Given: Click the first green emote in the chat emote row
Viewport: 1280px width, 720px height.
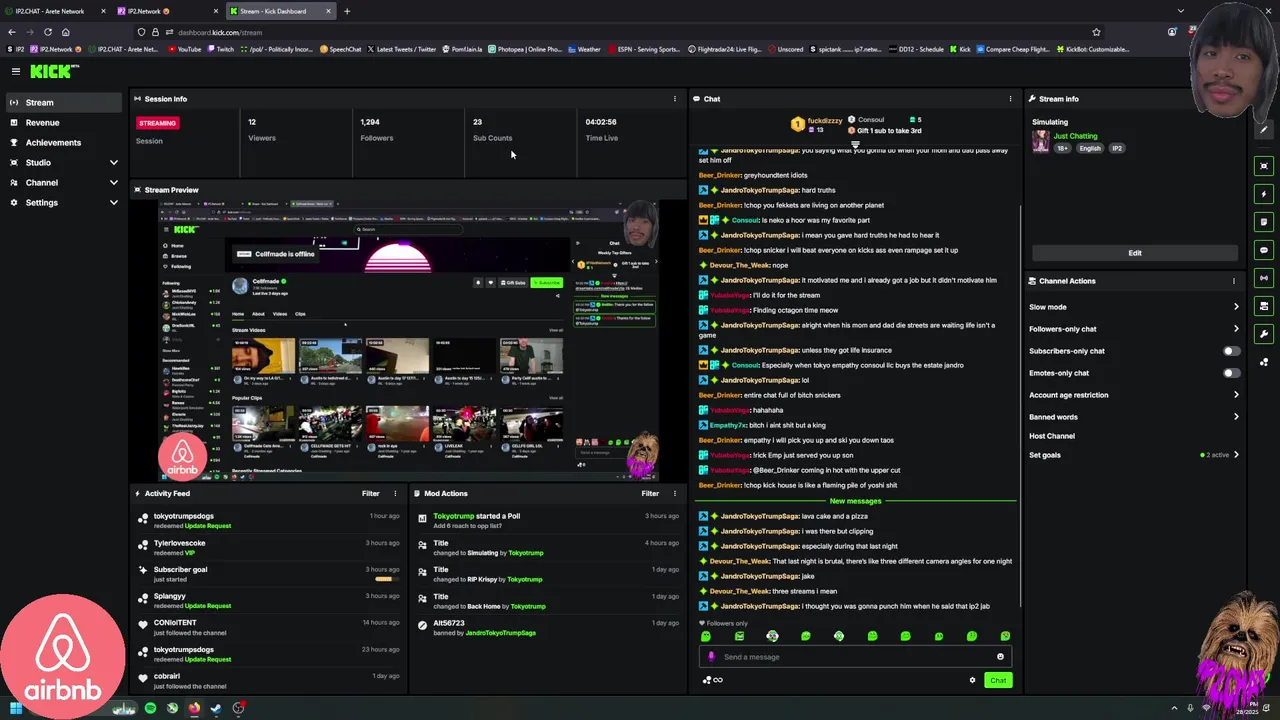Looking at the screenshot, I should click(x=706, y=636).
